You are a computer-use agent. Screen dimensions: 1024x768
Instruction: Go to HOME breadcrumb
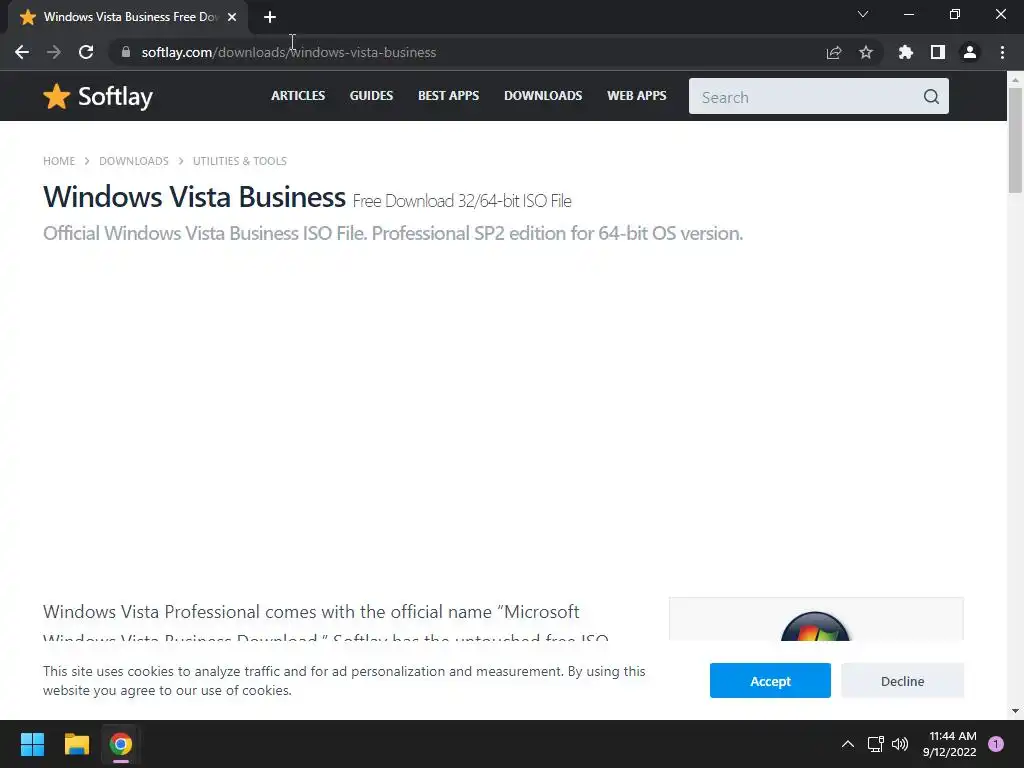point(59,161)
